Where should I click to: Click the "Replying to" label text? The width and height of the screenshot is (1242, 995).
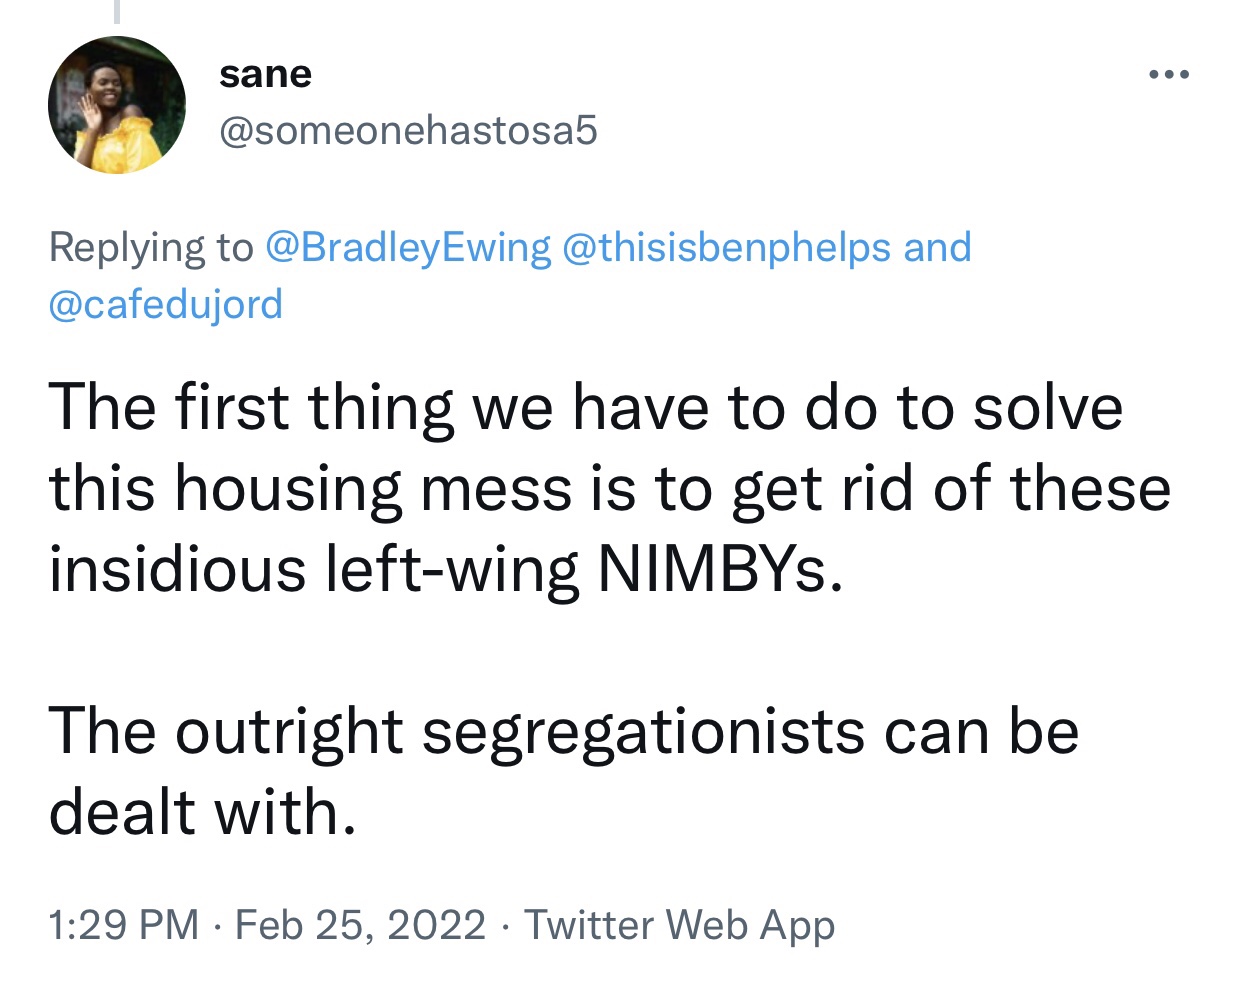[x=151, y=247]
